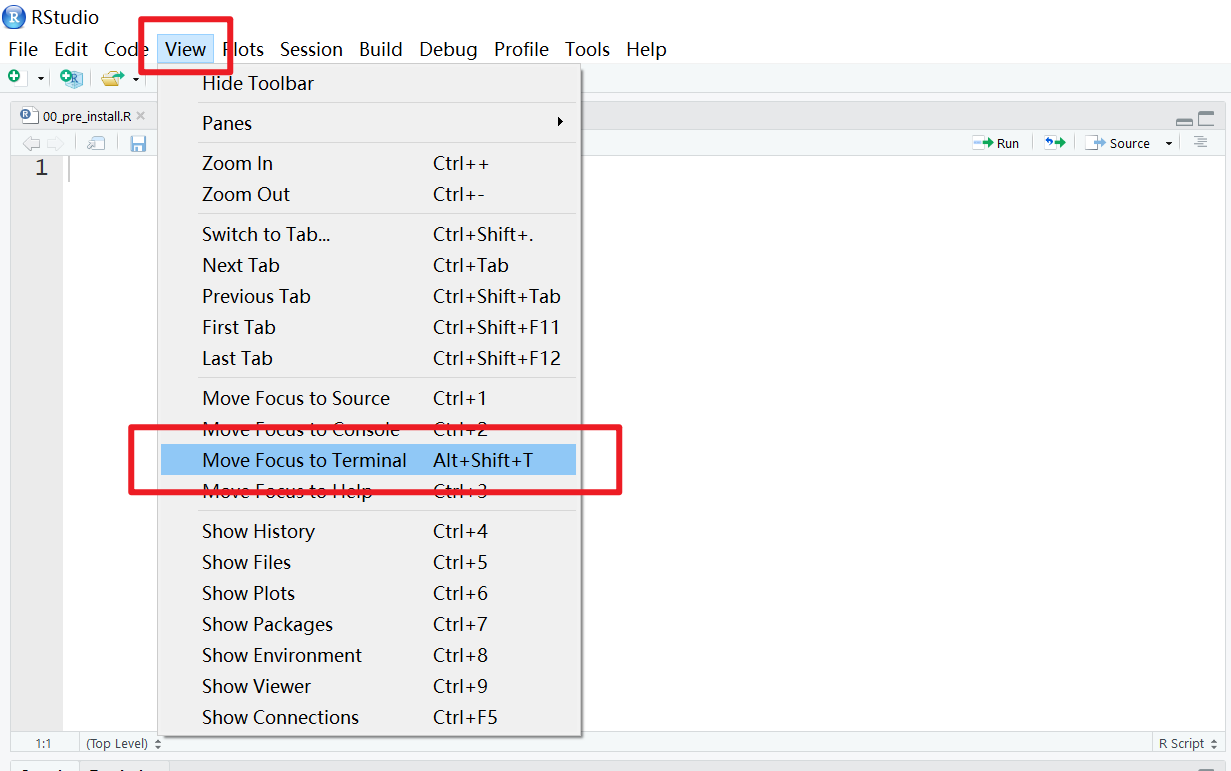Select Zoom Out menu entry
The image size is (1231, 771).
click(369, 194)
